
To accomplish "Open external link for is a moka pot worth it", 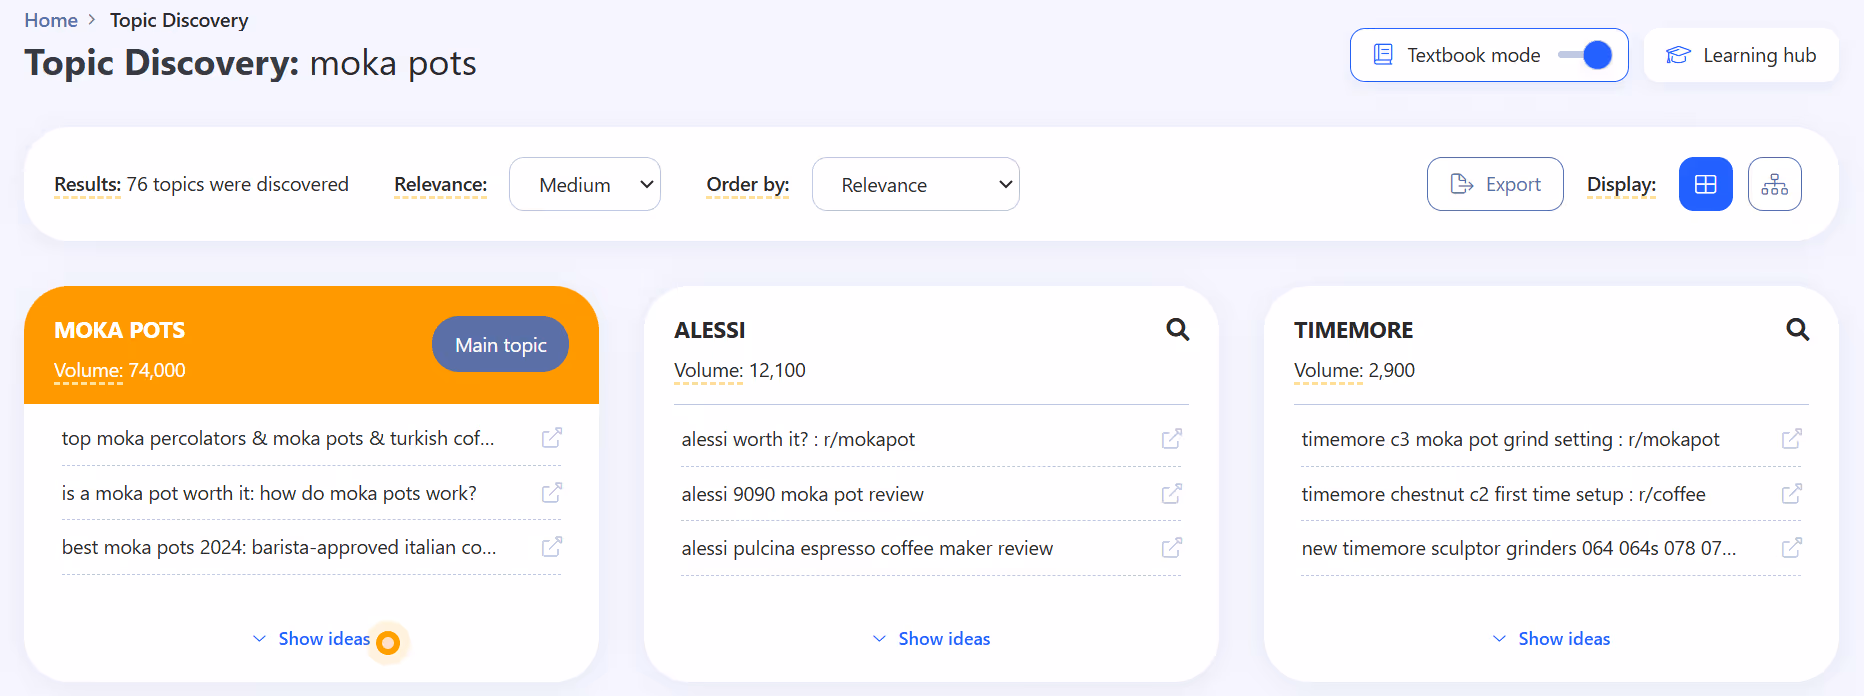I will [552, 493].
